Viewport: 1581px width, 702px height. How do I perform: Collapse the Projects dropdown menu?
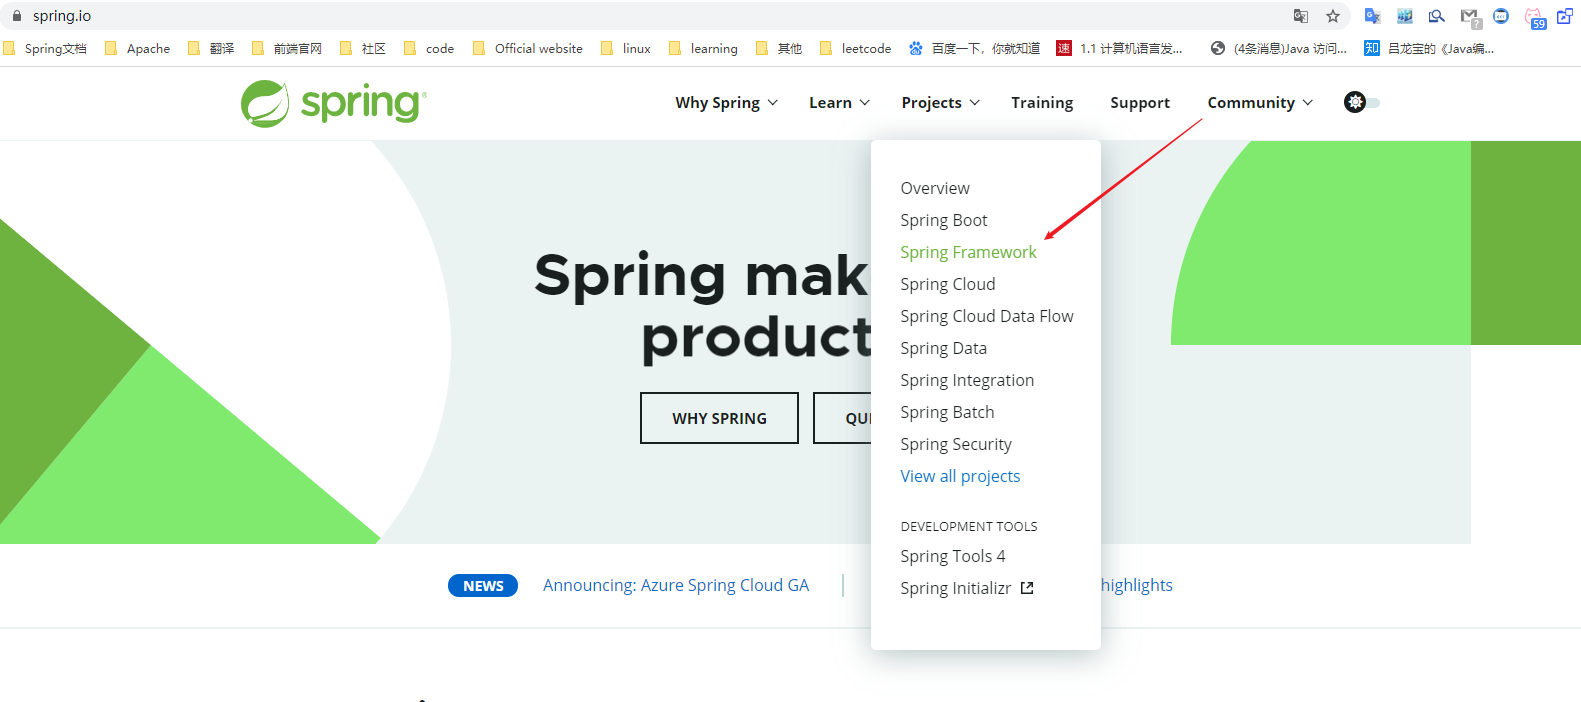click(x=940, y=102)
